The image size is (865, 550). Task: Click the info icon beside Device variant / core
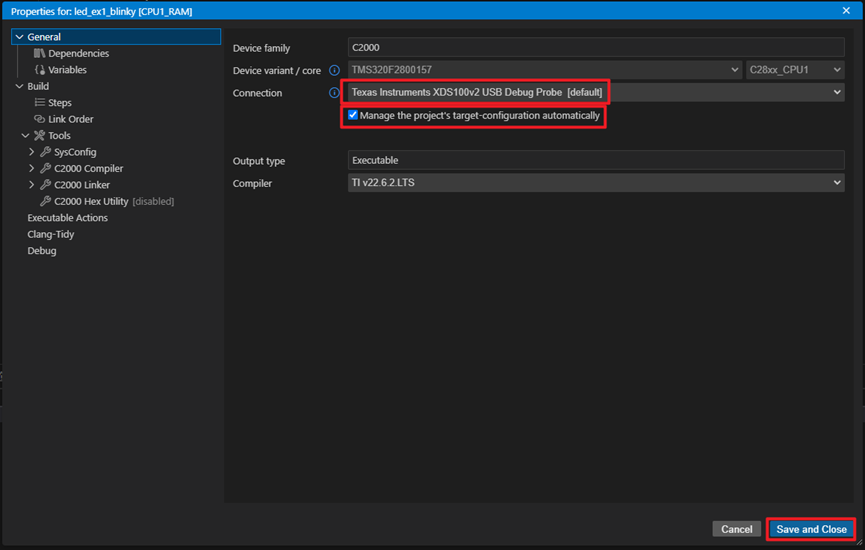pos(334,70)
